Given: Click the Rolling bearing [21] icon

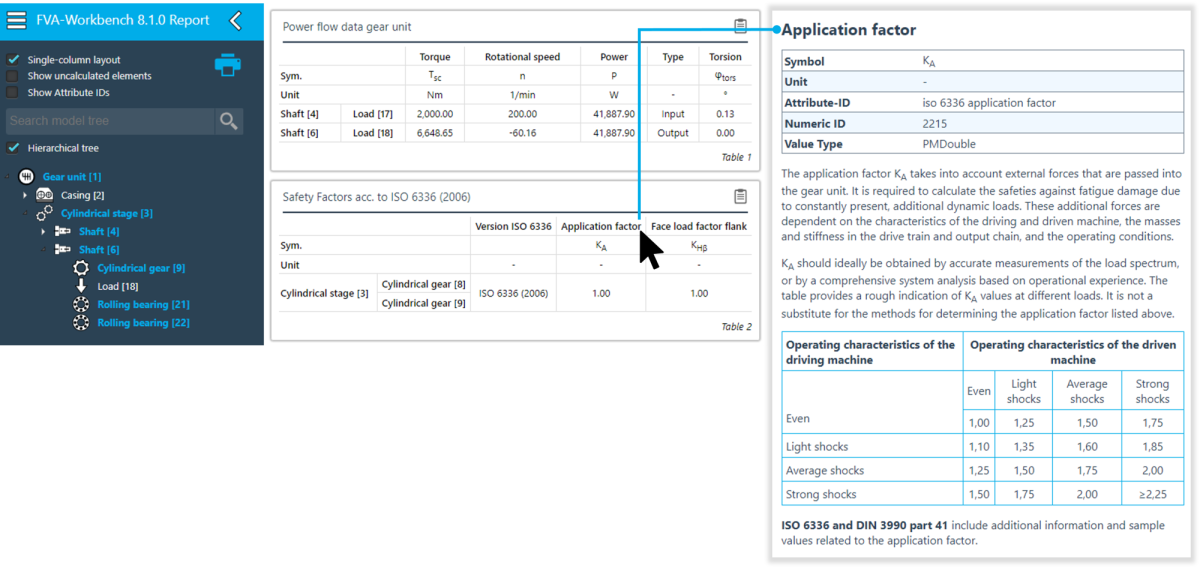Looking at the screenshot, I should (81, 304).
